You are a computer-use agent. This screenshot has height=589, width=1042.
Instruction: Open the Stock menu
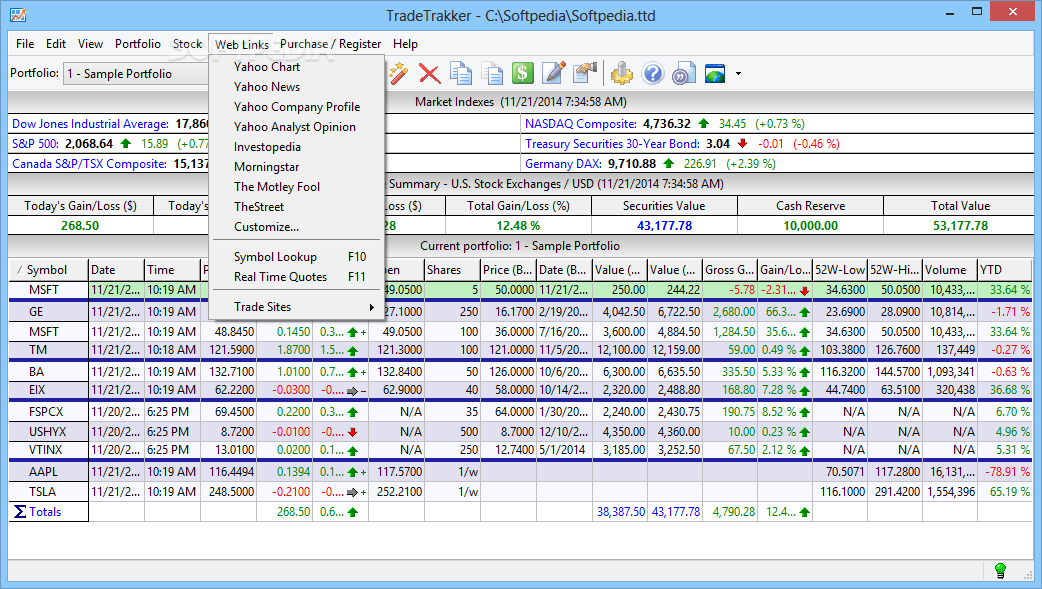[x=187, y=44]
